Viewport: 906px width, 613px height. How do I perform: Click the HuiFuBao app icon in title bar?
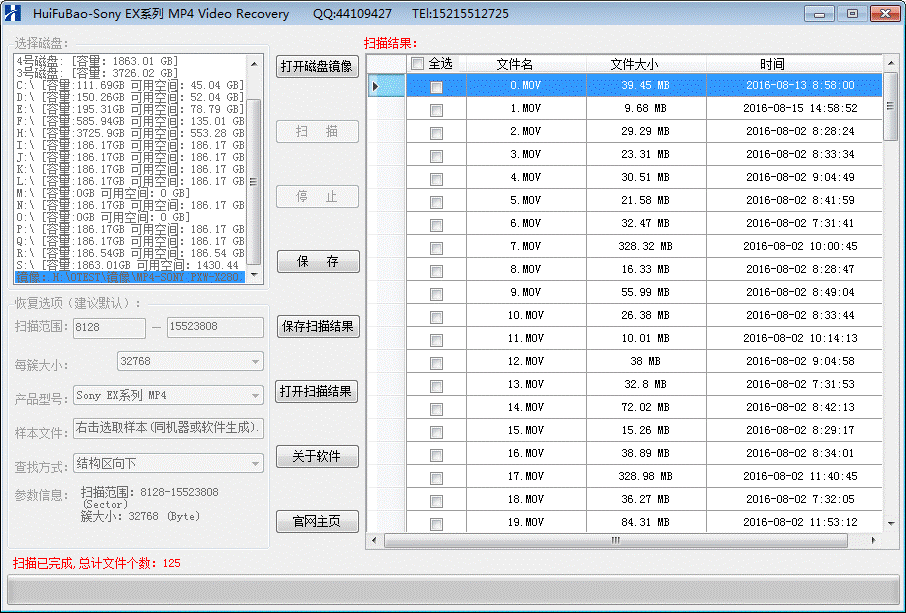coord(12,13)
